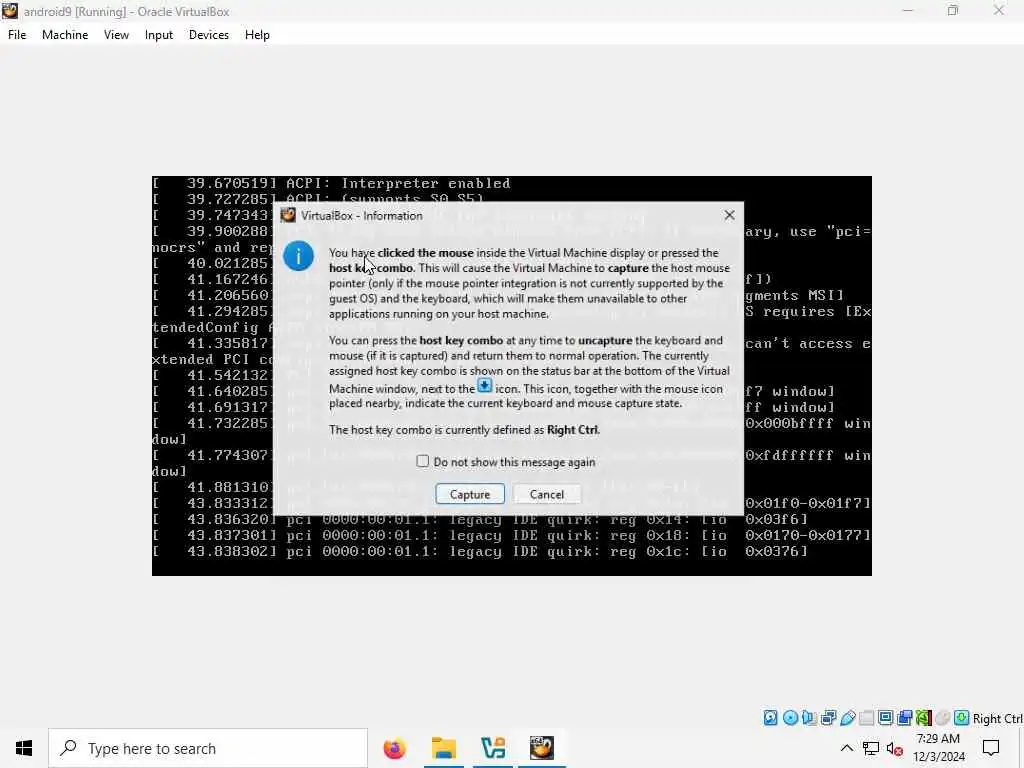Click the audio indicator in VirtualBox status bar
1024x768 pixels.
pos(809,718)
